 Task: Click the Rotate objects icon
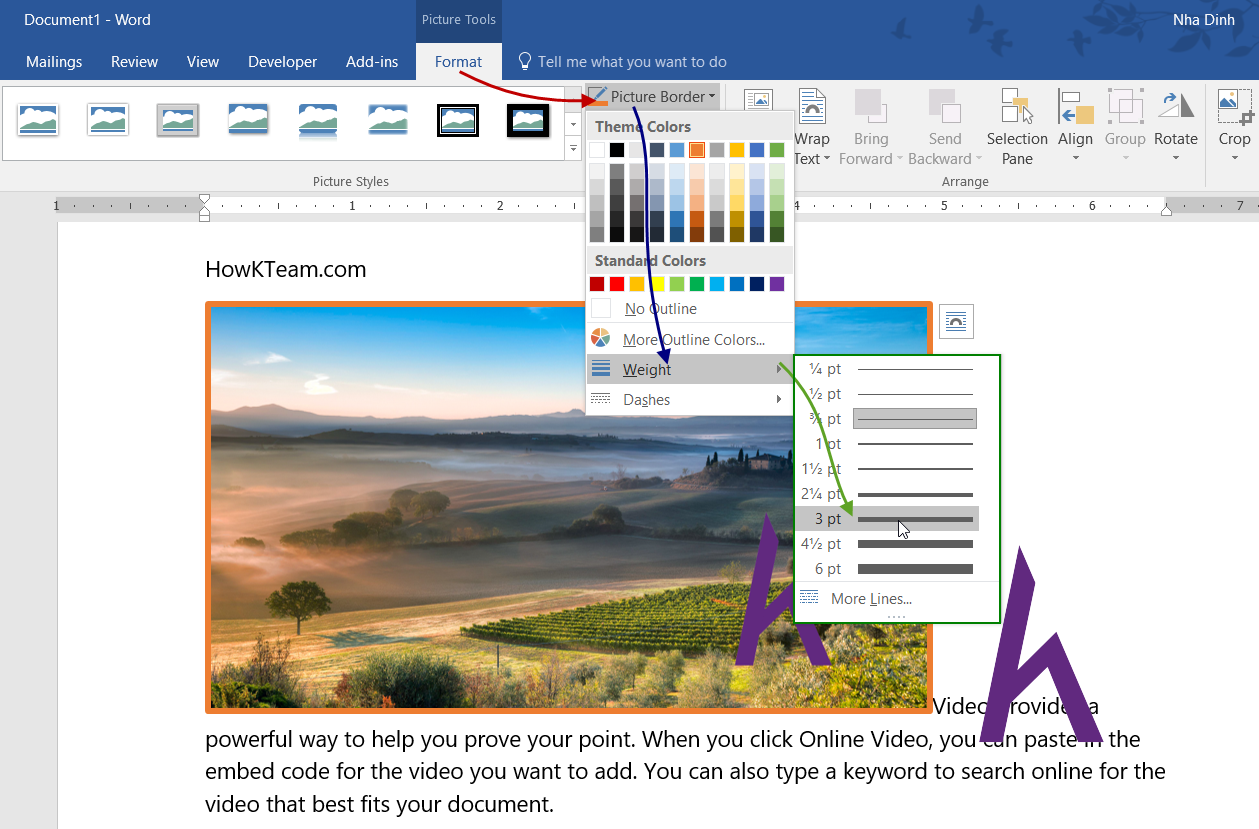pos(1176,106)
